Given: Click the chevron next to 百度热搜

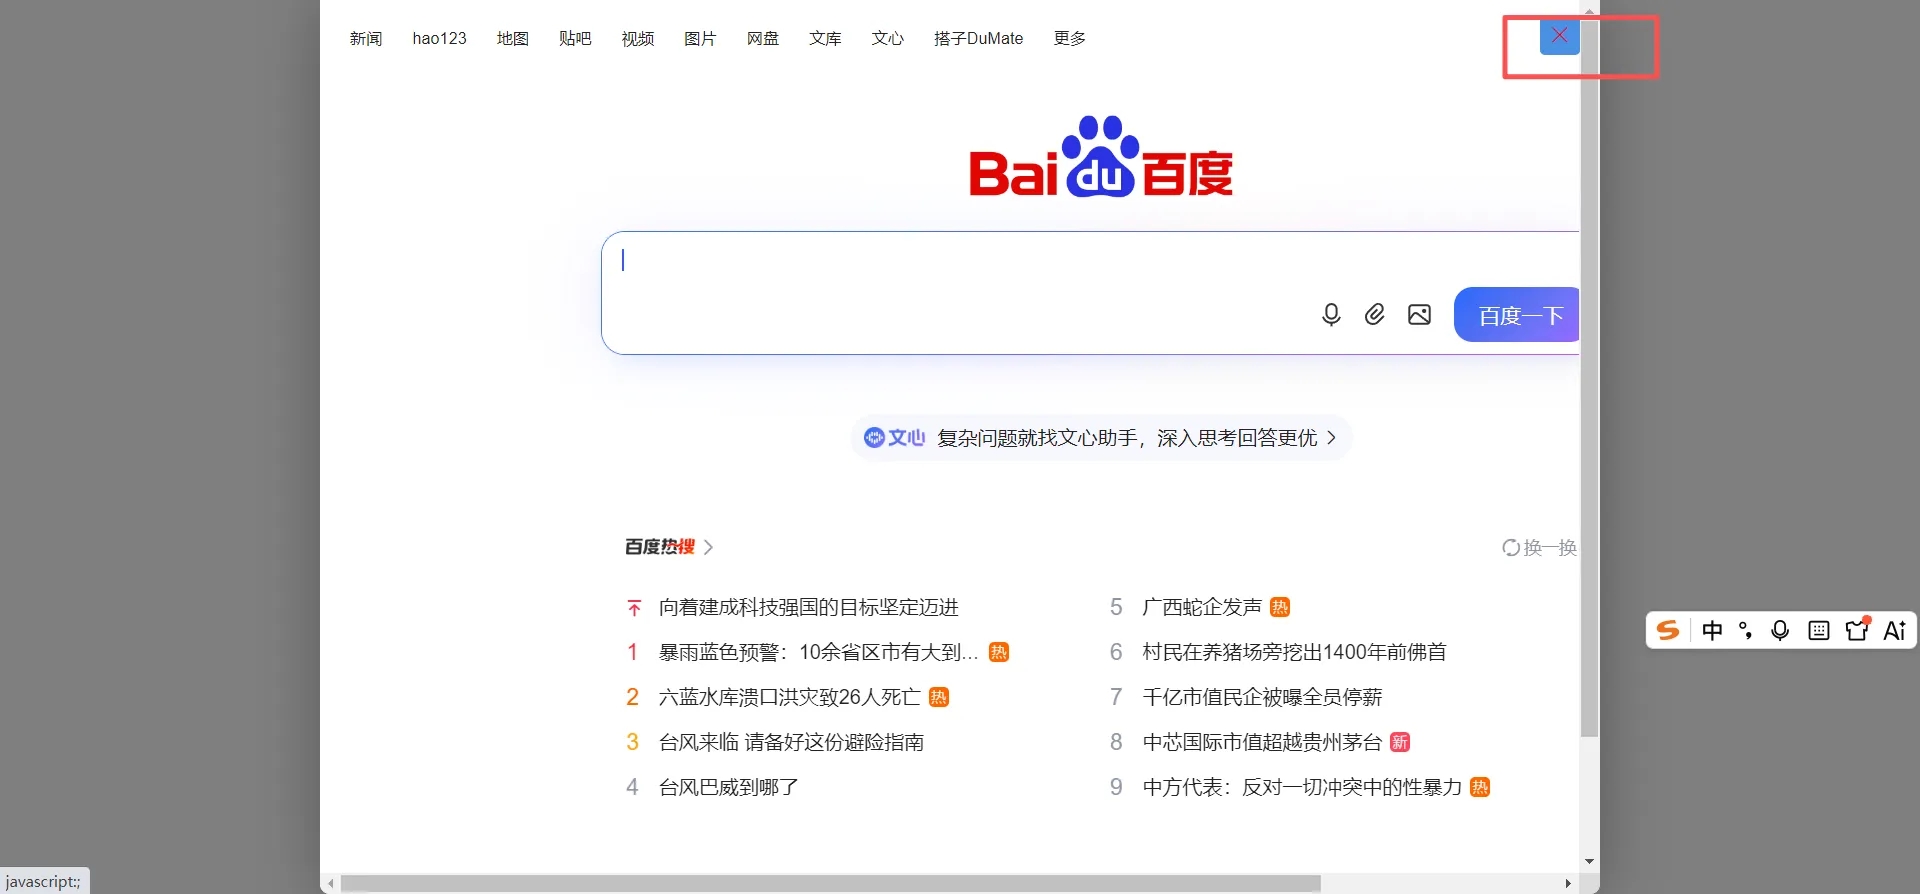Looking at the screenshot, I should 708,547.
